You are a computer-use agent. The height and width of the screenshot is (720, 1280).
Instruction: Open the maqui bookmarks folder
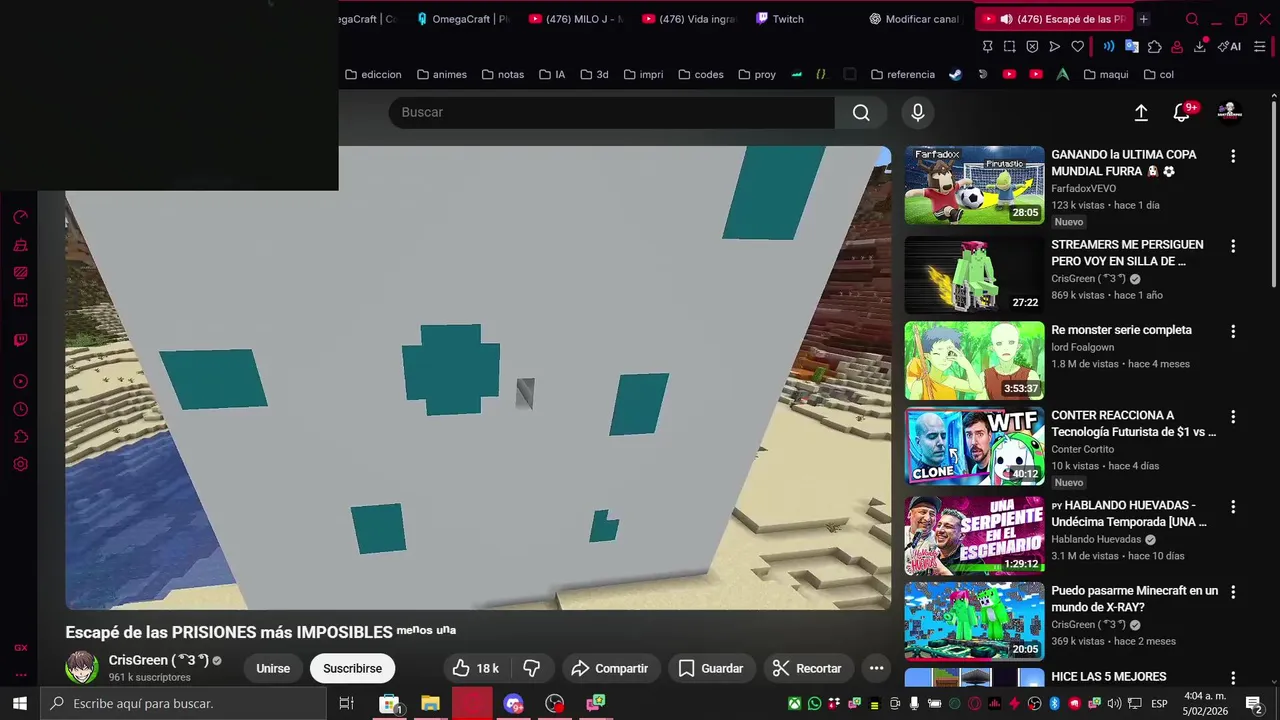1105,74
